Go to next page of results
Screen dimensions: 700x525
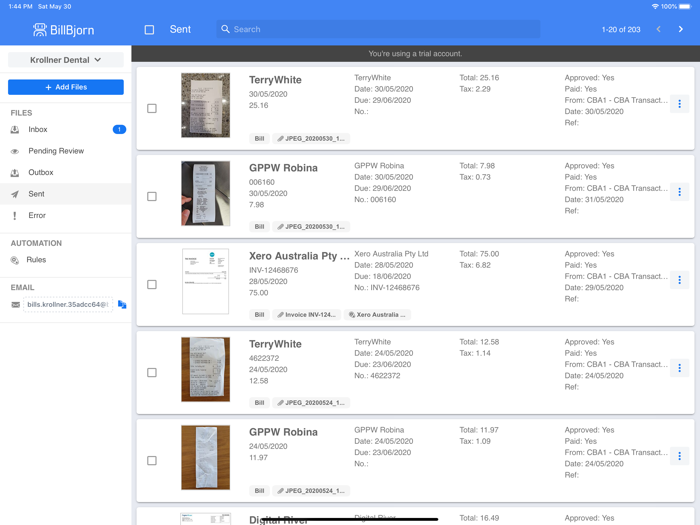coord(680,29)
